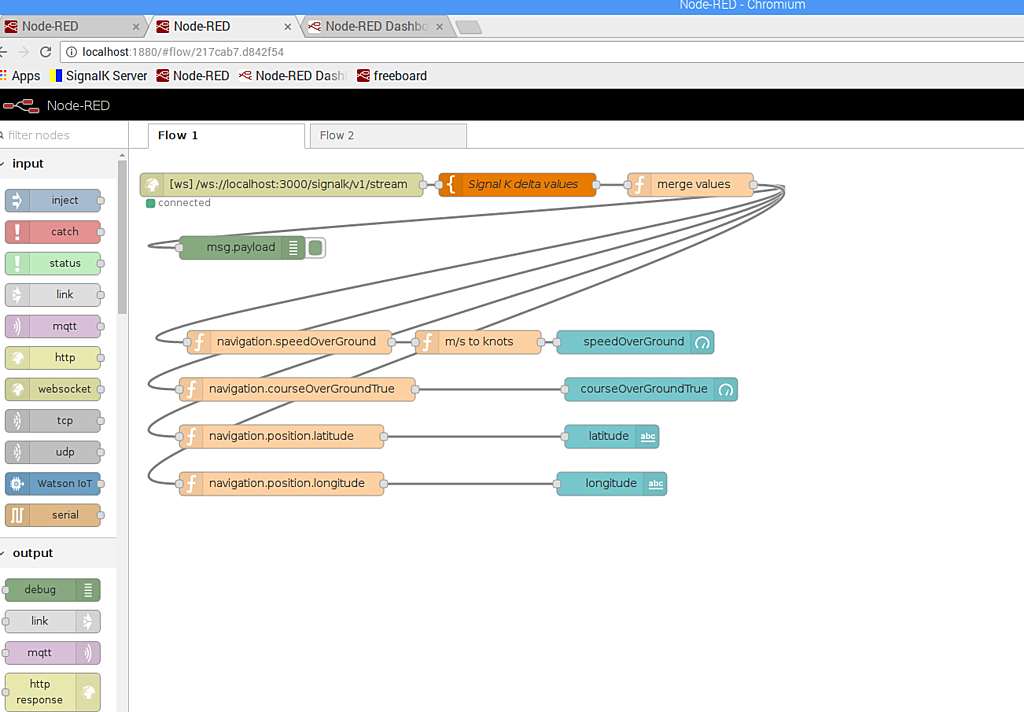1024x712 pixels.
Task: Select the websocket input node in palette
Action: 53,389
